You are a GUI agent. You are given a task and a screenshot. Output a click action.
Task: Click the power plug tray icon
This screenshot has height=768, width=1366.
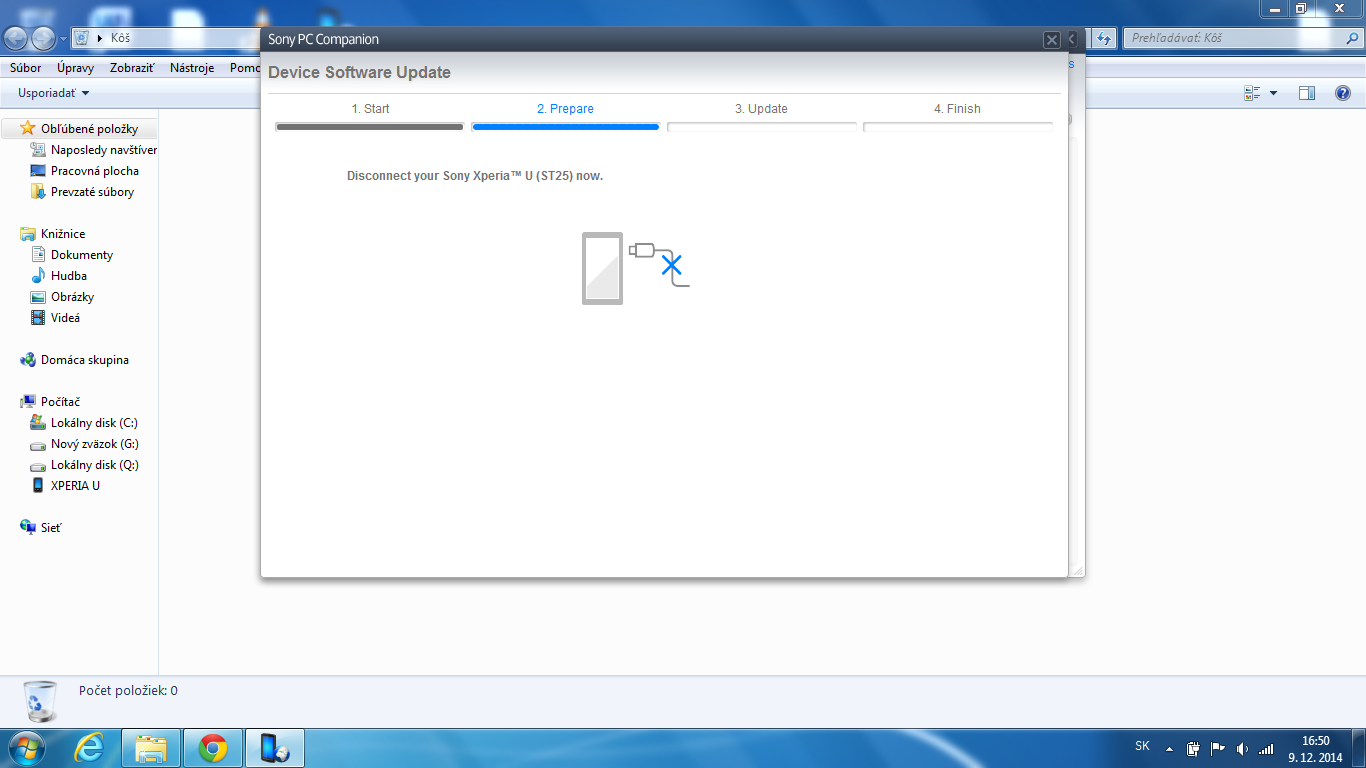pos(1193,748)
